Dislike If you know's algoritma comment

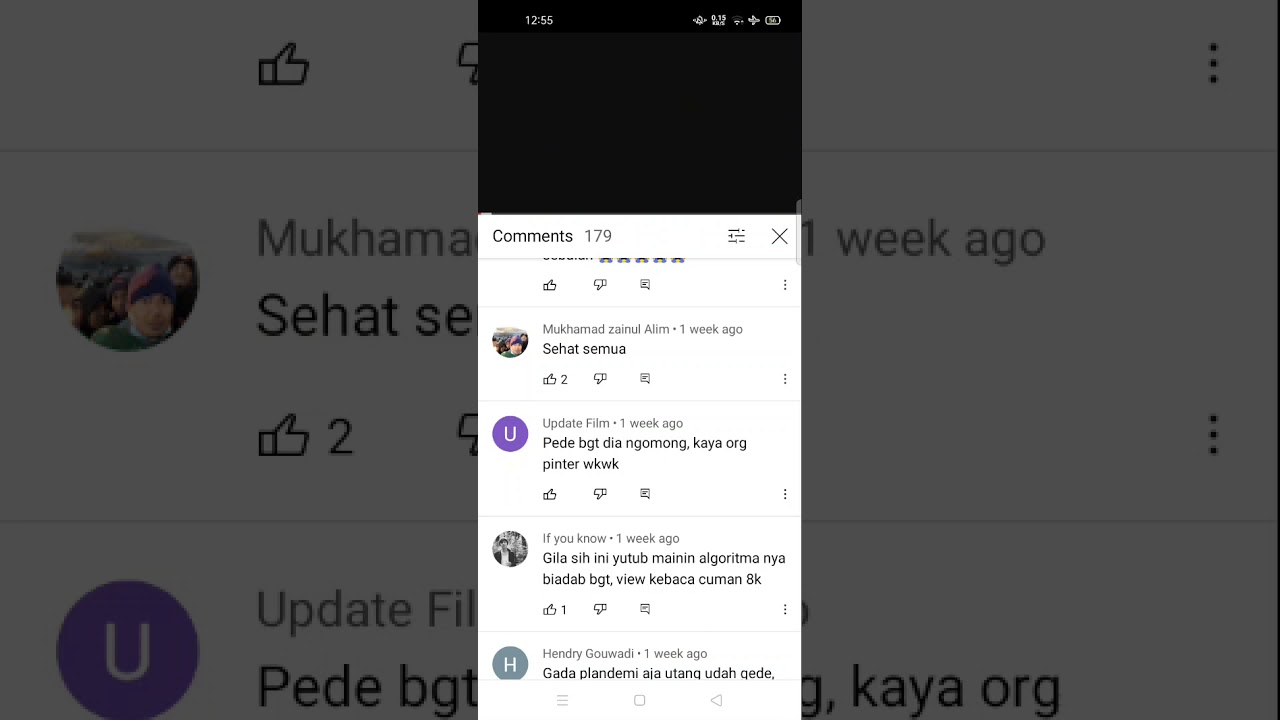(x=600, y=609)
